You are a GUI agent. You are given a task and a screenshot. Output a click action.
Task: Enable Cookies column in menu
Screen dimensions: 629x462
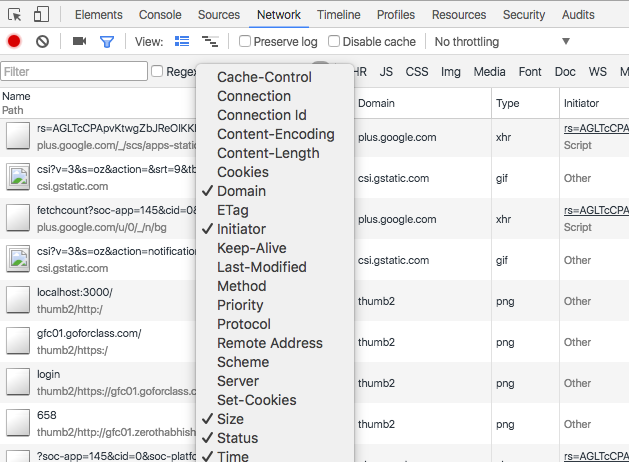coord(275,172)
